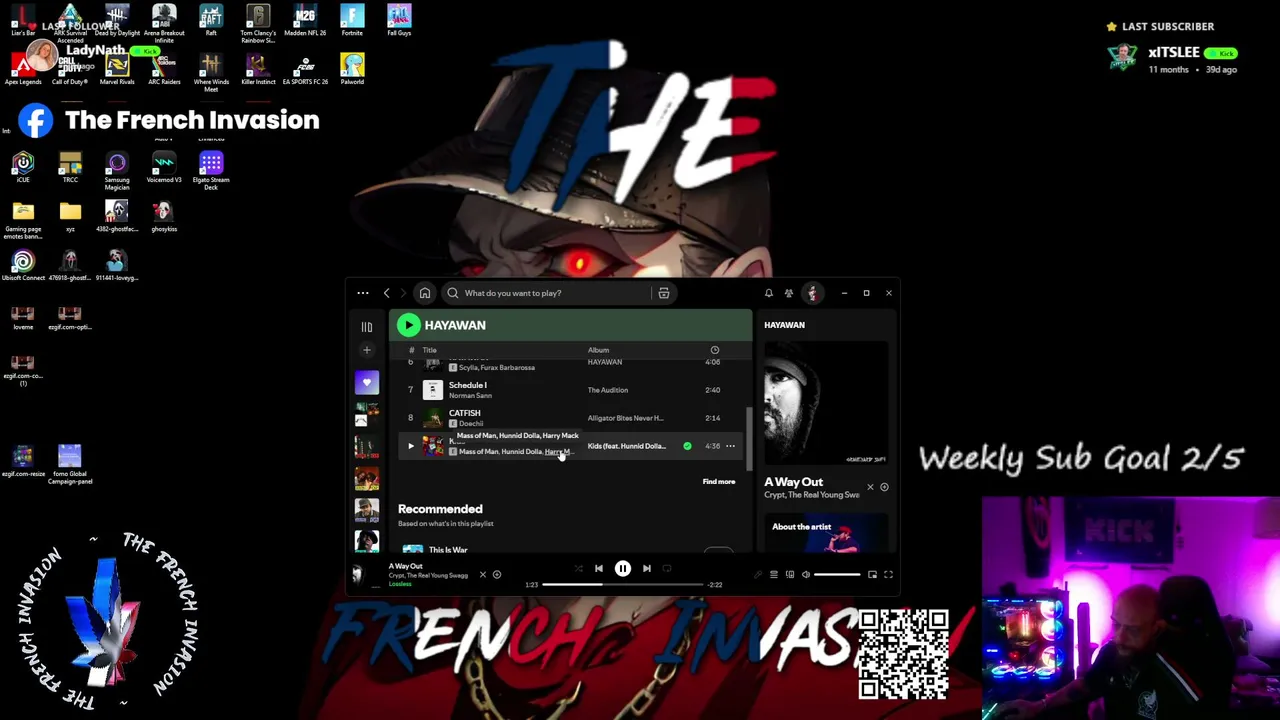Viewport: 1280px width, 720px height.
Task: Expand Your Library sidebar
Action: tap(367, 327)
